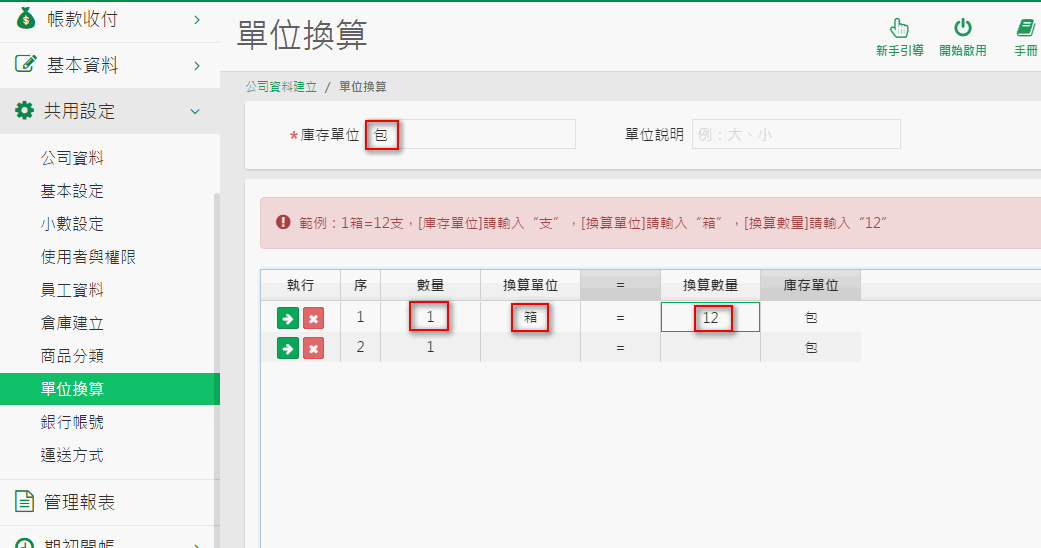Click the 序 column header

coord(360,285)
